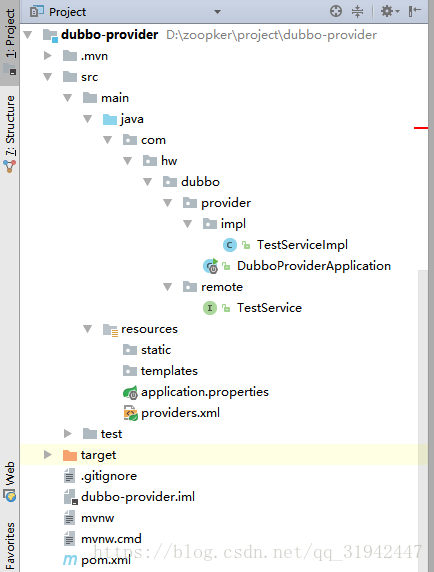This screenshot has width=434, height=572.
Task: Collapse the impl package
Action: (x=187, y=224)
